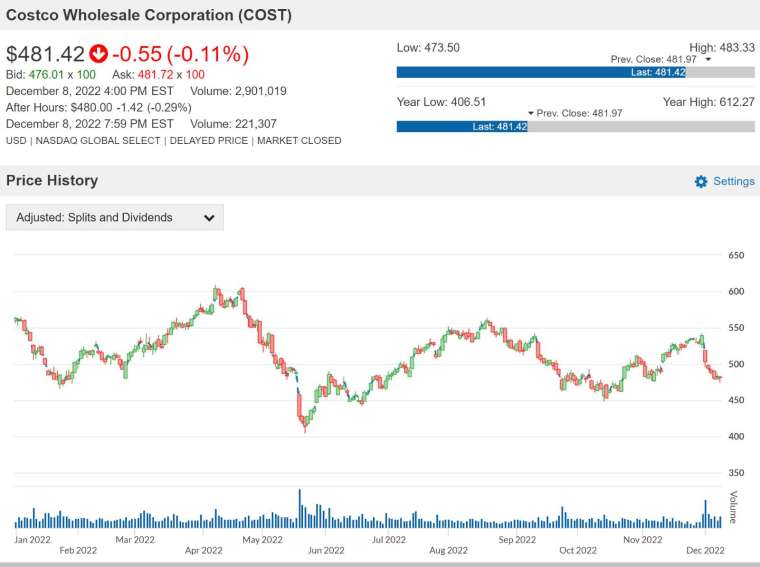Click the rotated Volume axis label
Screen dimensions: 760x567
click(734, 507)
